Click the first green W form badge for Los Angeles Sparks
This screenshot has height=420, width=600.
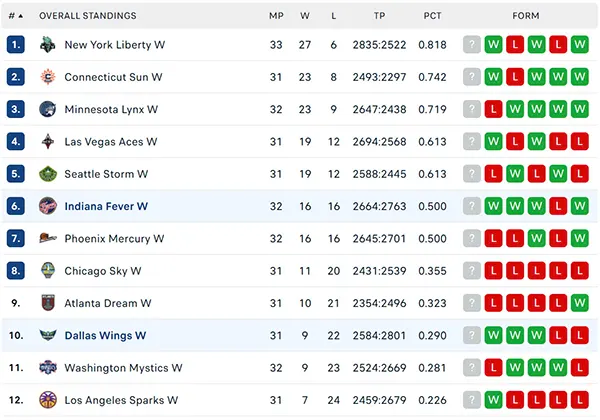(493, 400)
